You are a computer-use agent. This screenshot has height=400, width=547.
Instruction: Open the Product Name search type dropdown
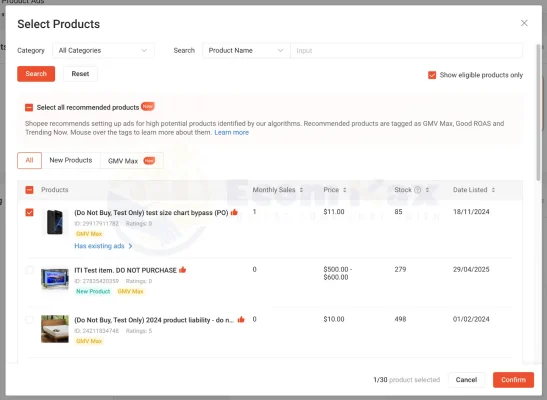[x=246, y=51]
